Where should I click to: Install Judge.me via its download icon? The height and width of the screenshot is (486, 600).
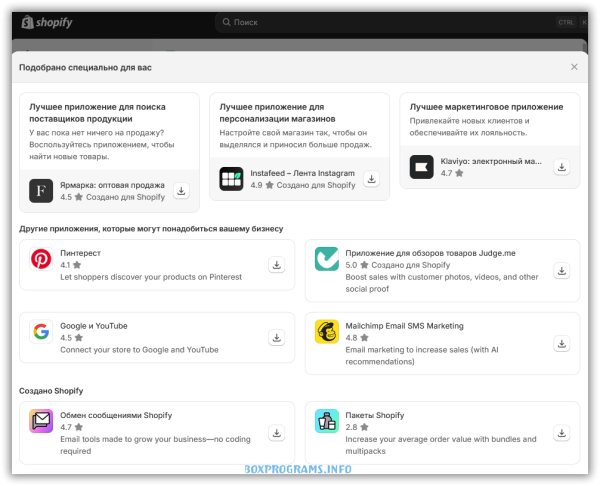click(x=561, y=271)
